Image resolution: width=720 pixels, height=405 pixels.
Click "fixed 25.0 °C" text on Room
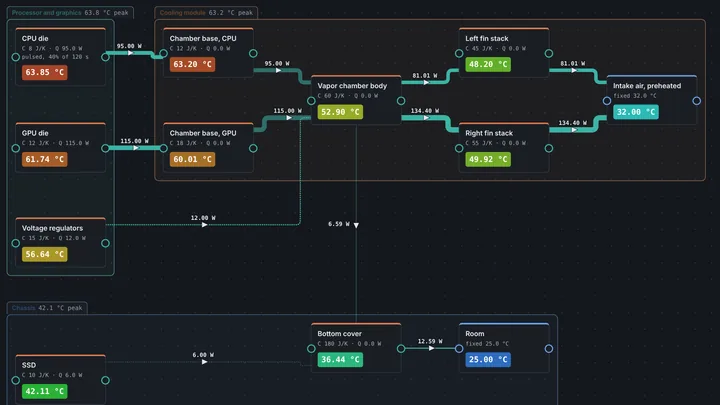click(x=487, y=344)
